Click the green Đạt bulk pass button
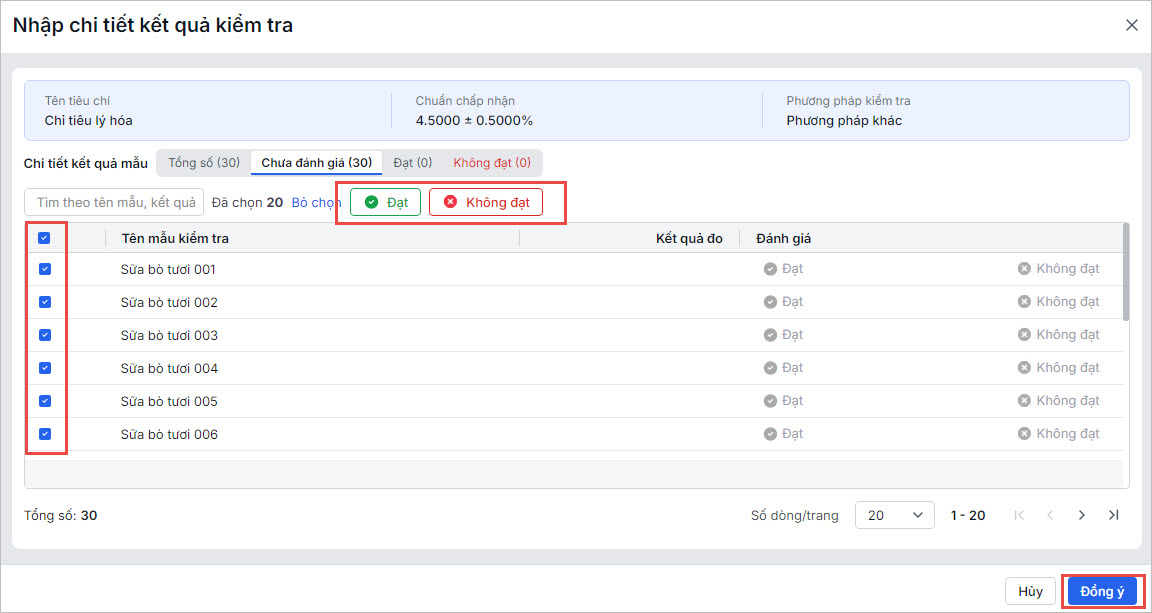The height and width of the screenshot is (613, 1152). (386, 202)
